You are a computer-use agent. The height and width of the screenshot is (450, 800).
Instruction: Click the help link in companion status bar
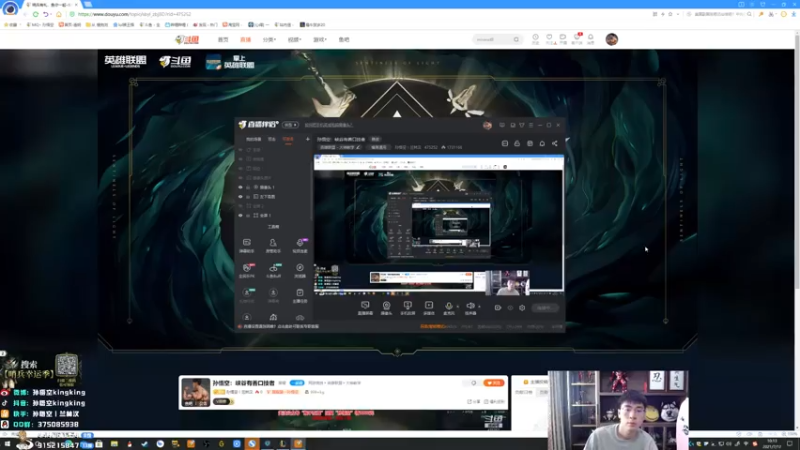click(x=279, y=327)
